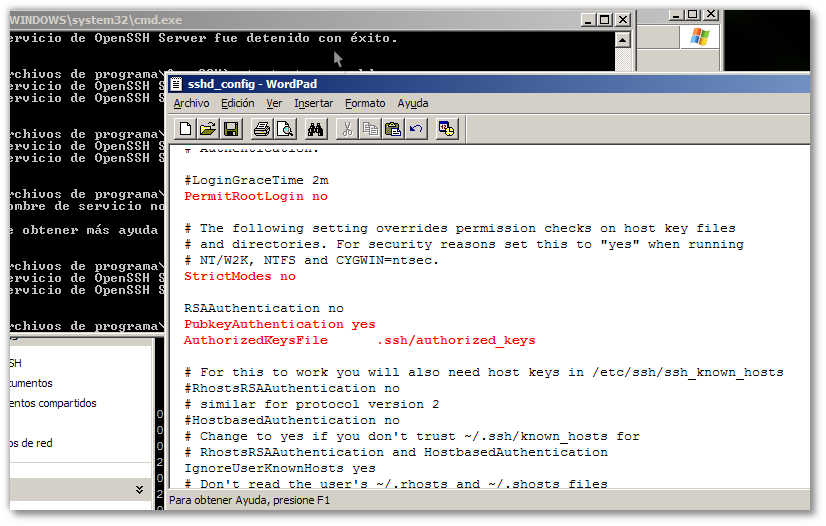Click the 'umentos' link in side panel
Viewport: 826px width, 526px height.
(x=31, y=383)
